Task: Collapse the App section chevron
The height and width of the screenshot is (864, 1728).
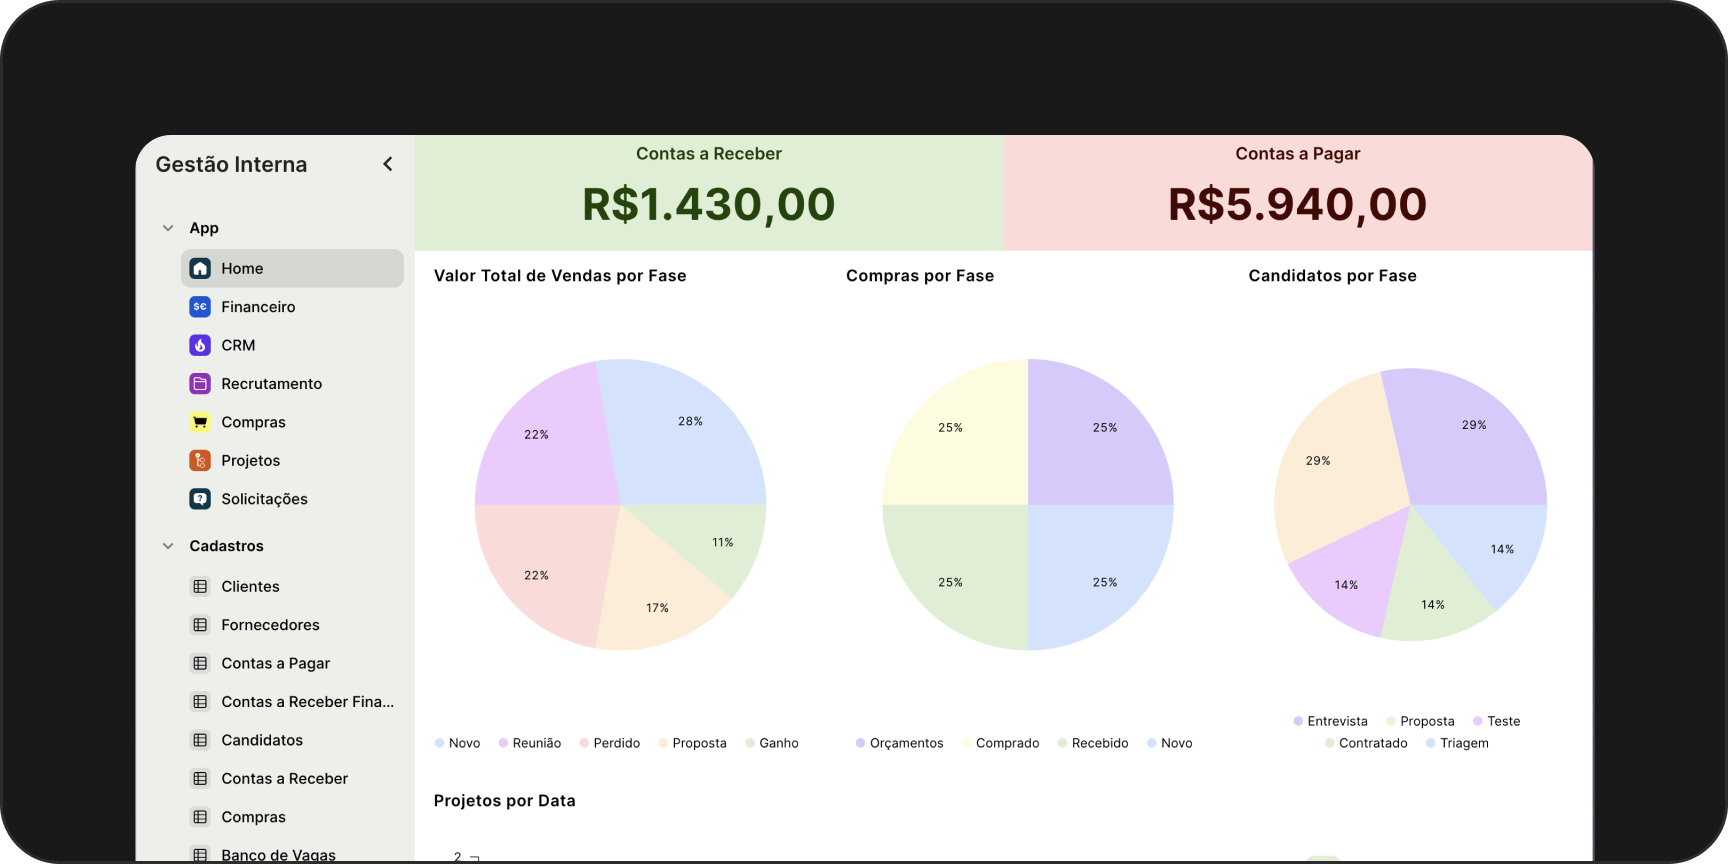Action: 168,228
